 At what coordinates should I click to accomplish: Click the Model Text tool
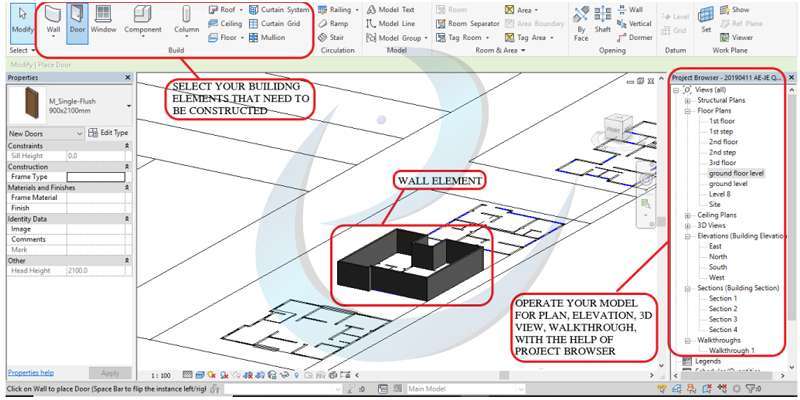390,10
